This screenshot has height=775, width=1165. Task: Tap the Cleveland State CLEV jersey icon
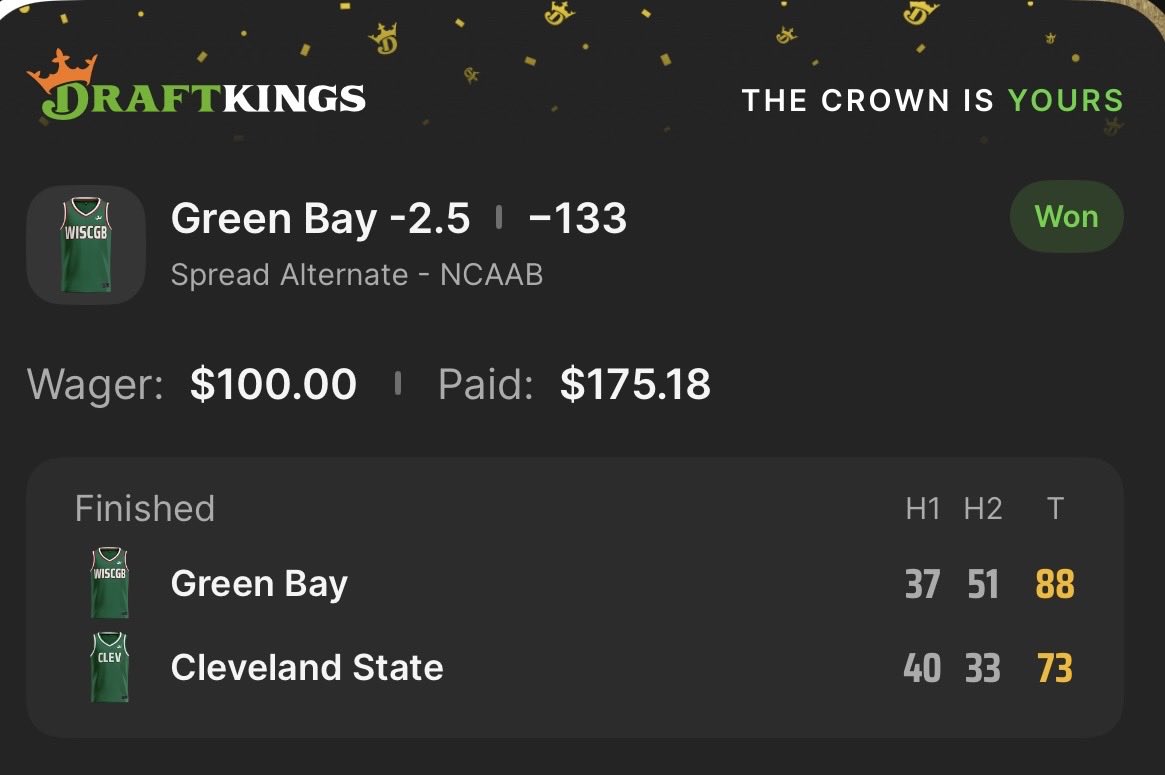coord(109,667)
